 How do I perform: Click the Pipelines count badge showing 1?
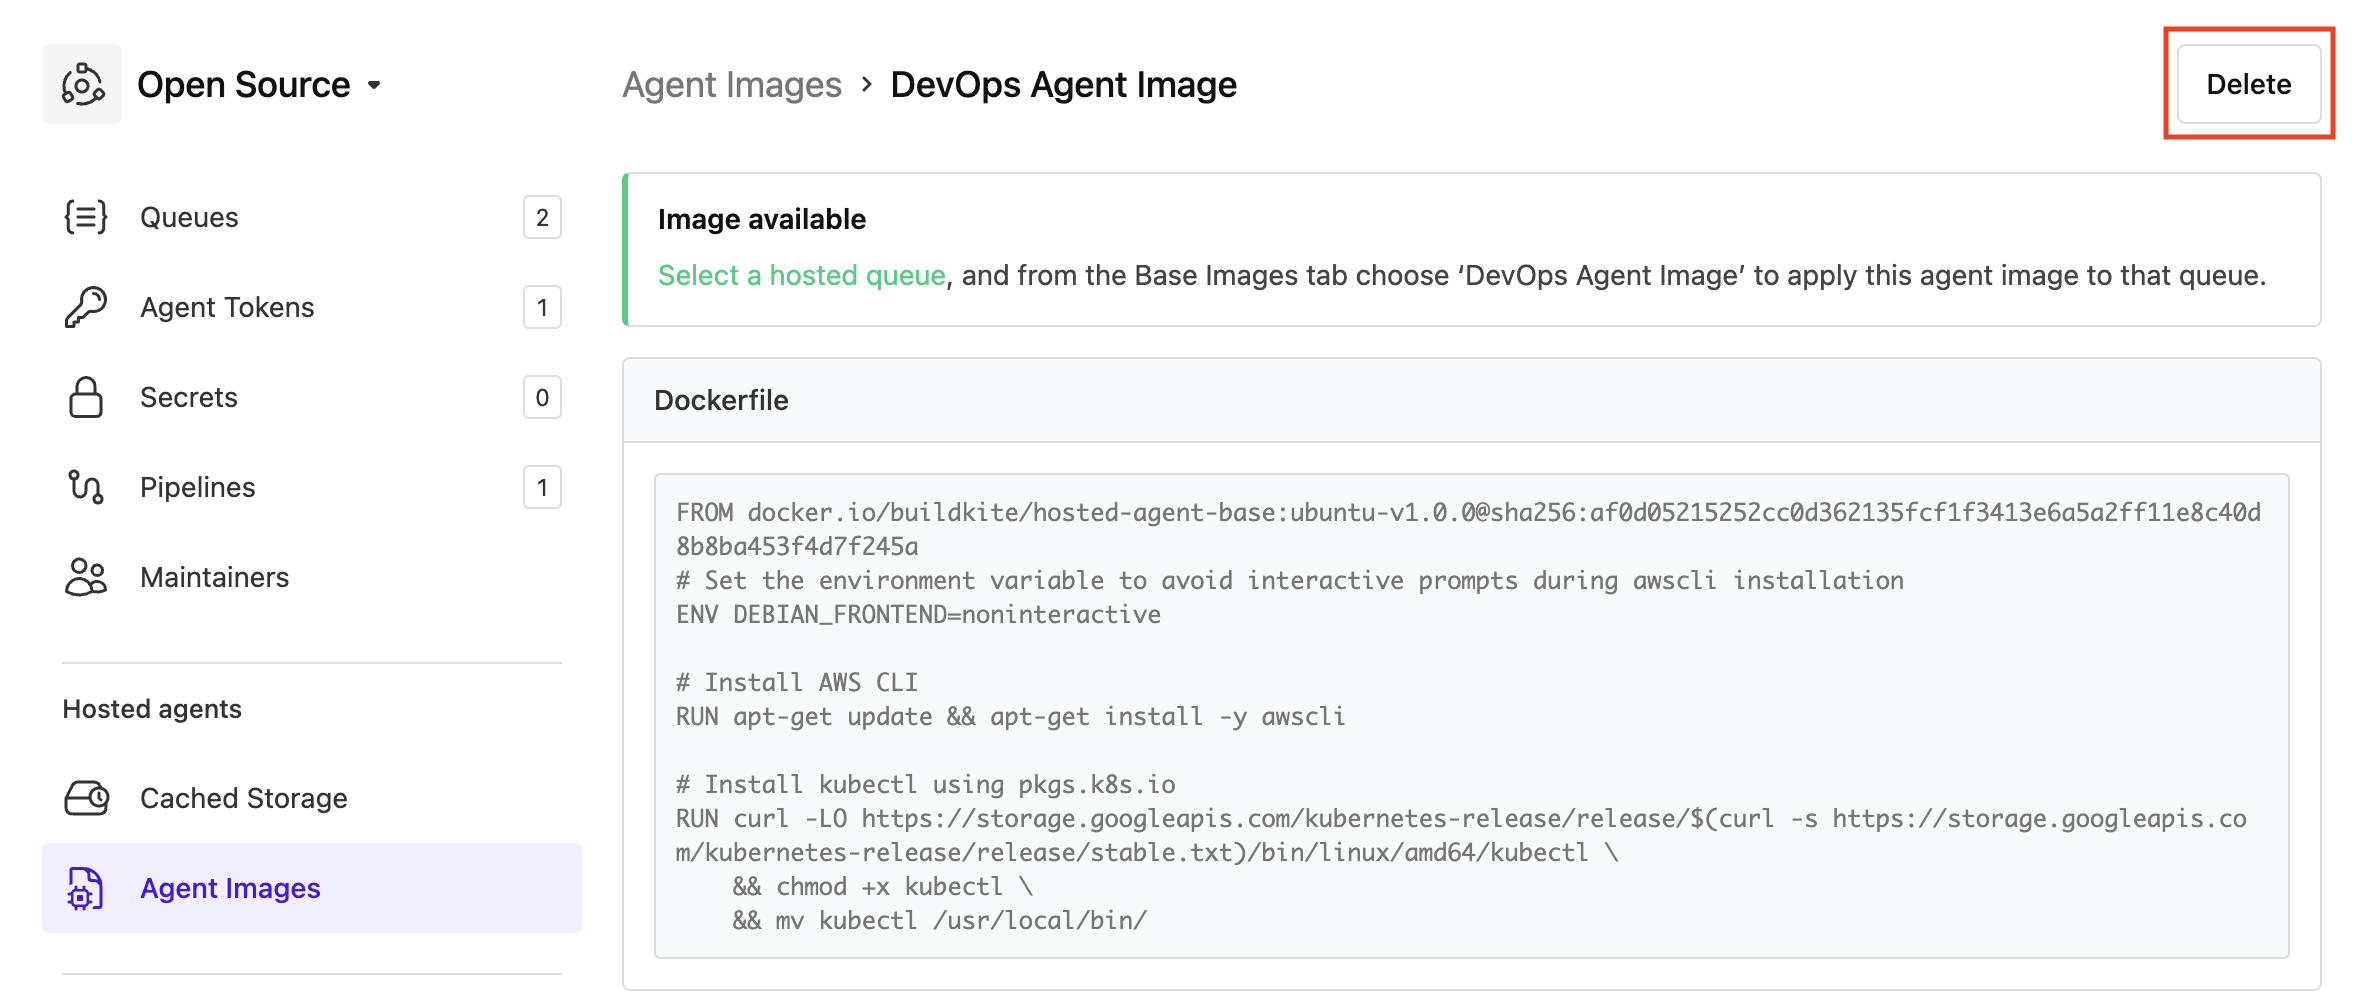coord(541,487)
